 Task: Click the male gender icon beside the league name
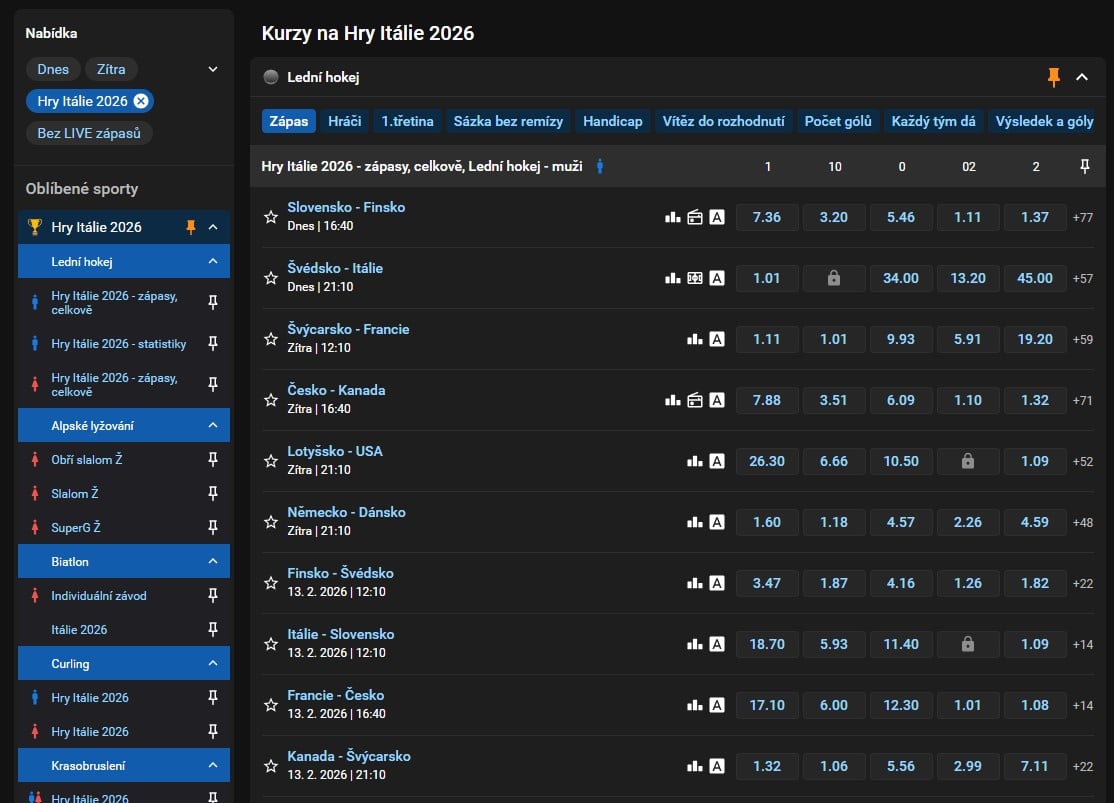pos(599,166)
